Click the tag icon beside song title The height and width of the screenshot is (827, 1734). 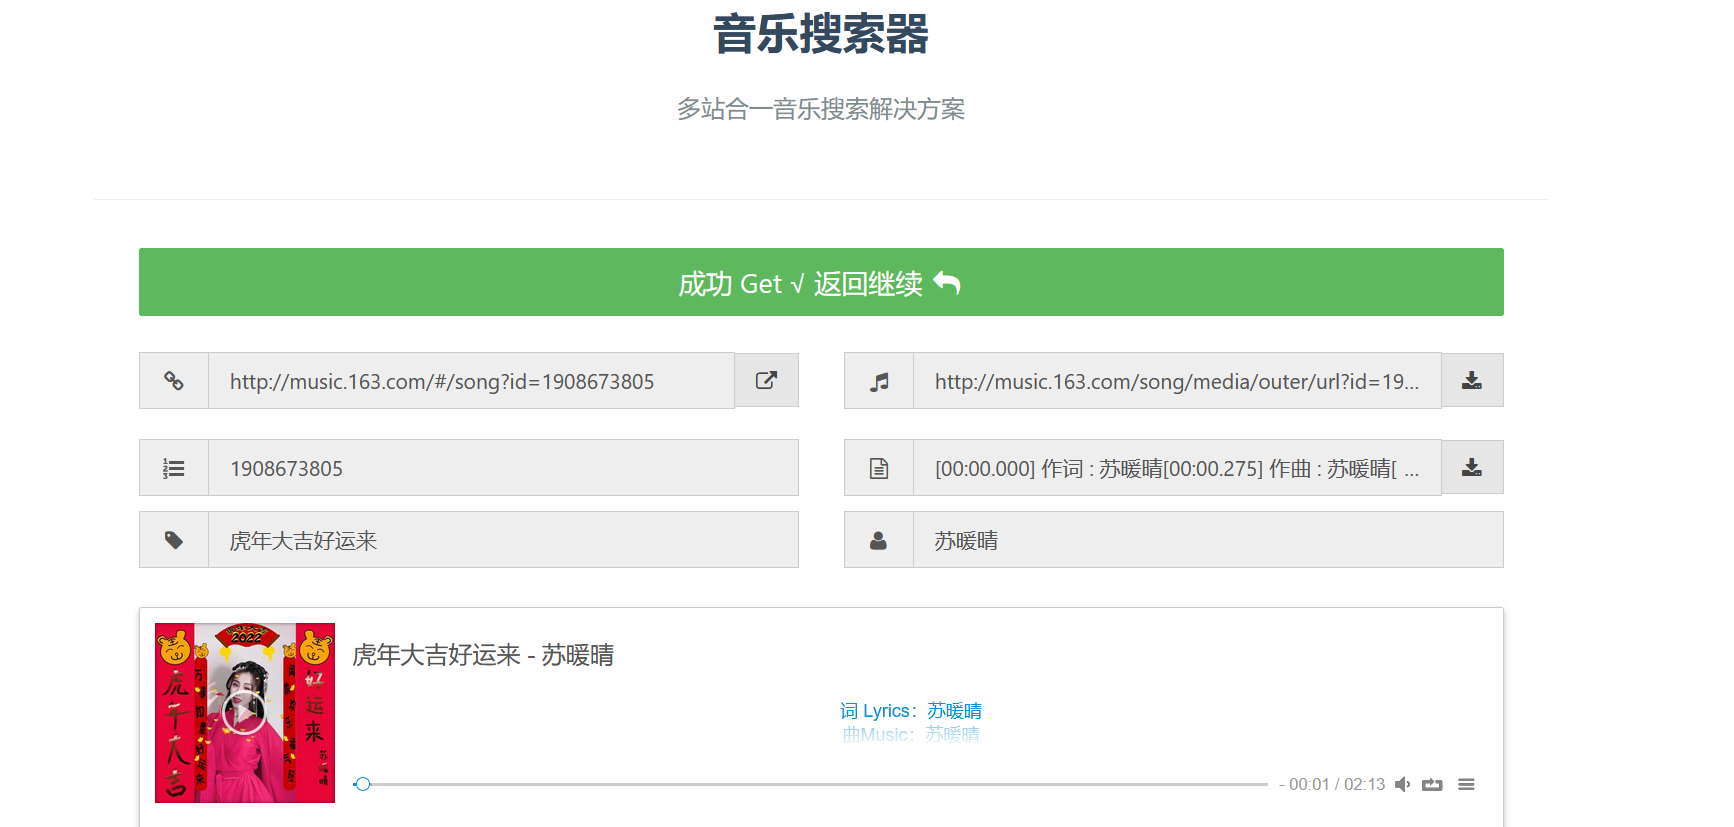pyautogui.click(x=174, y=540)
